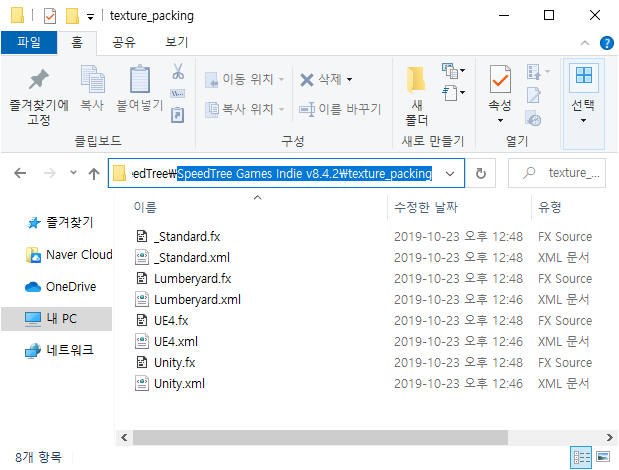Image resolution: width=619 pixels, height=470 pixels.
Task: Click the Easy access icon in ribbon
Action: 450,93
